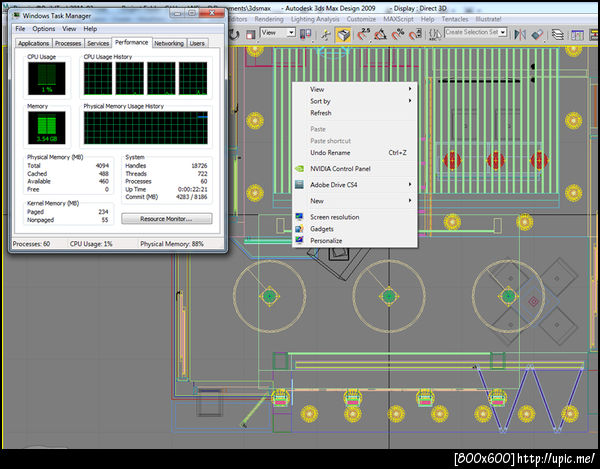Image resolution: width=600 pixels, height=469 pixels.
Task: Click the Adobe Drive CS4 icon
Action: [x=299, y=185]
